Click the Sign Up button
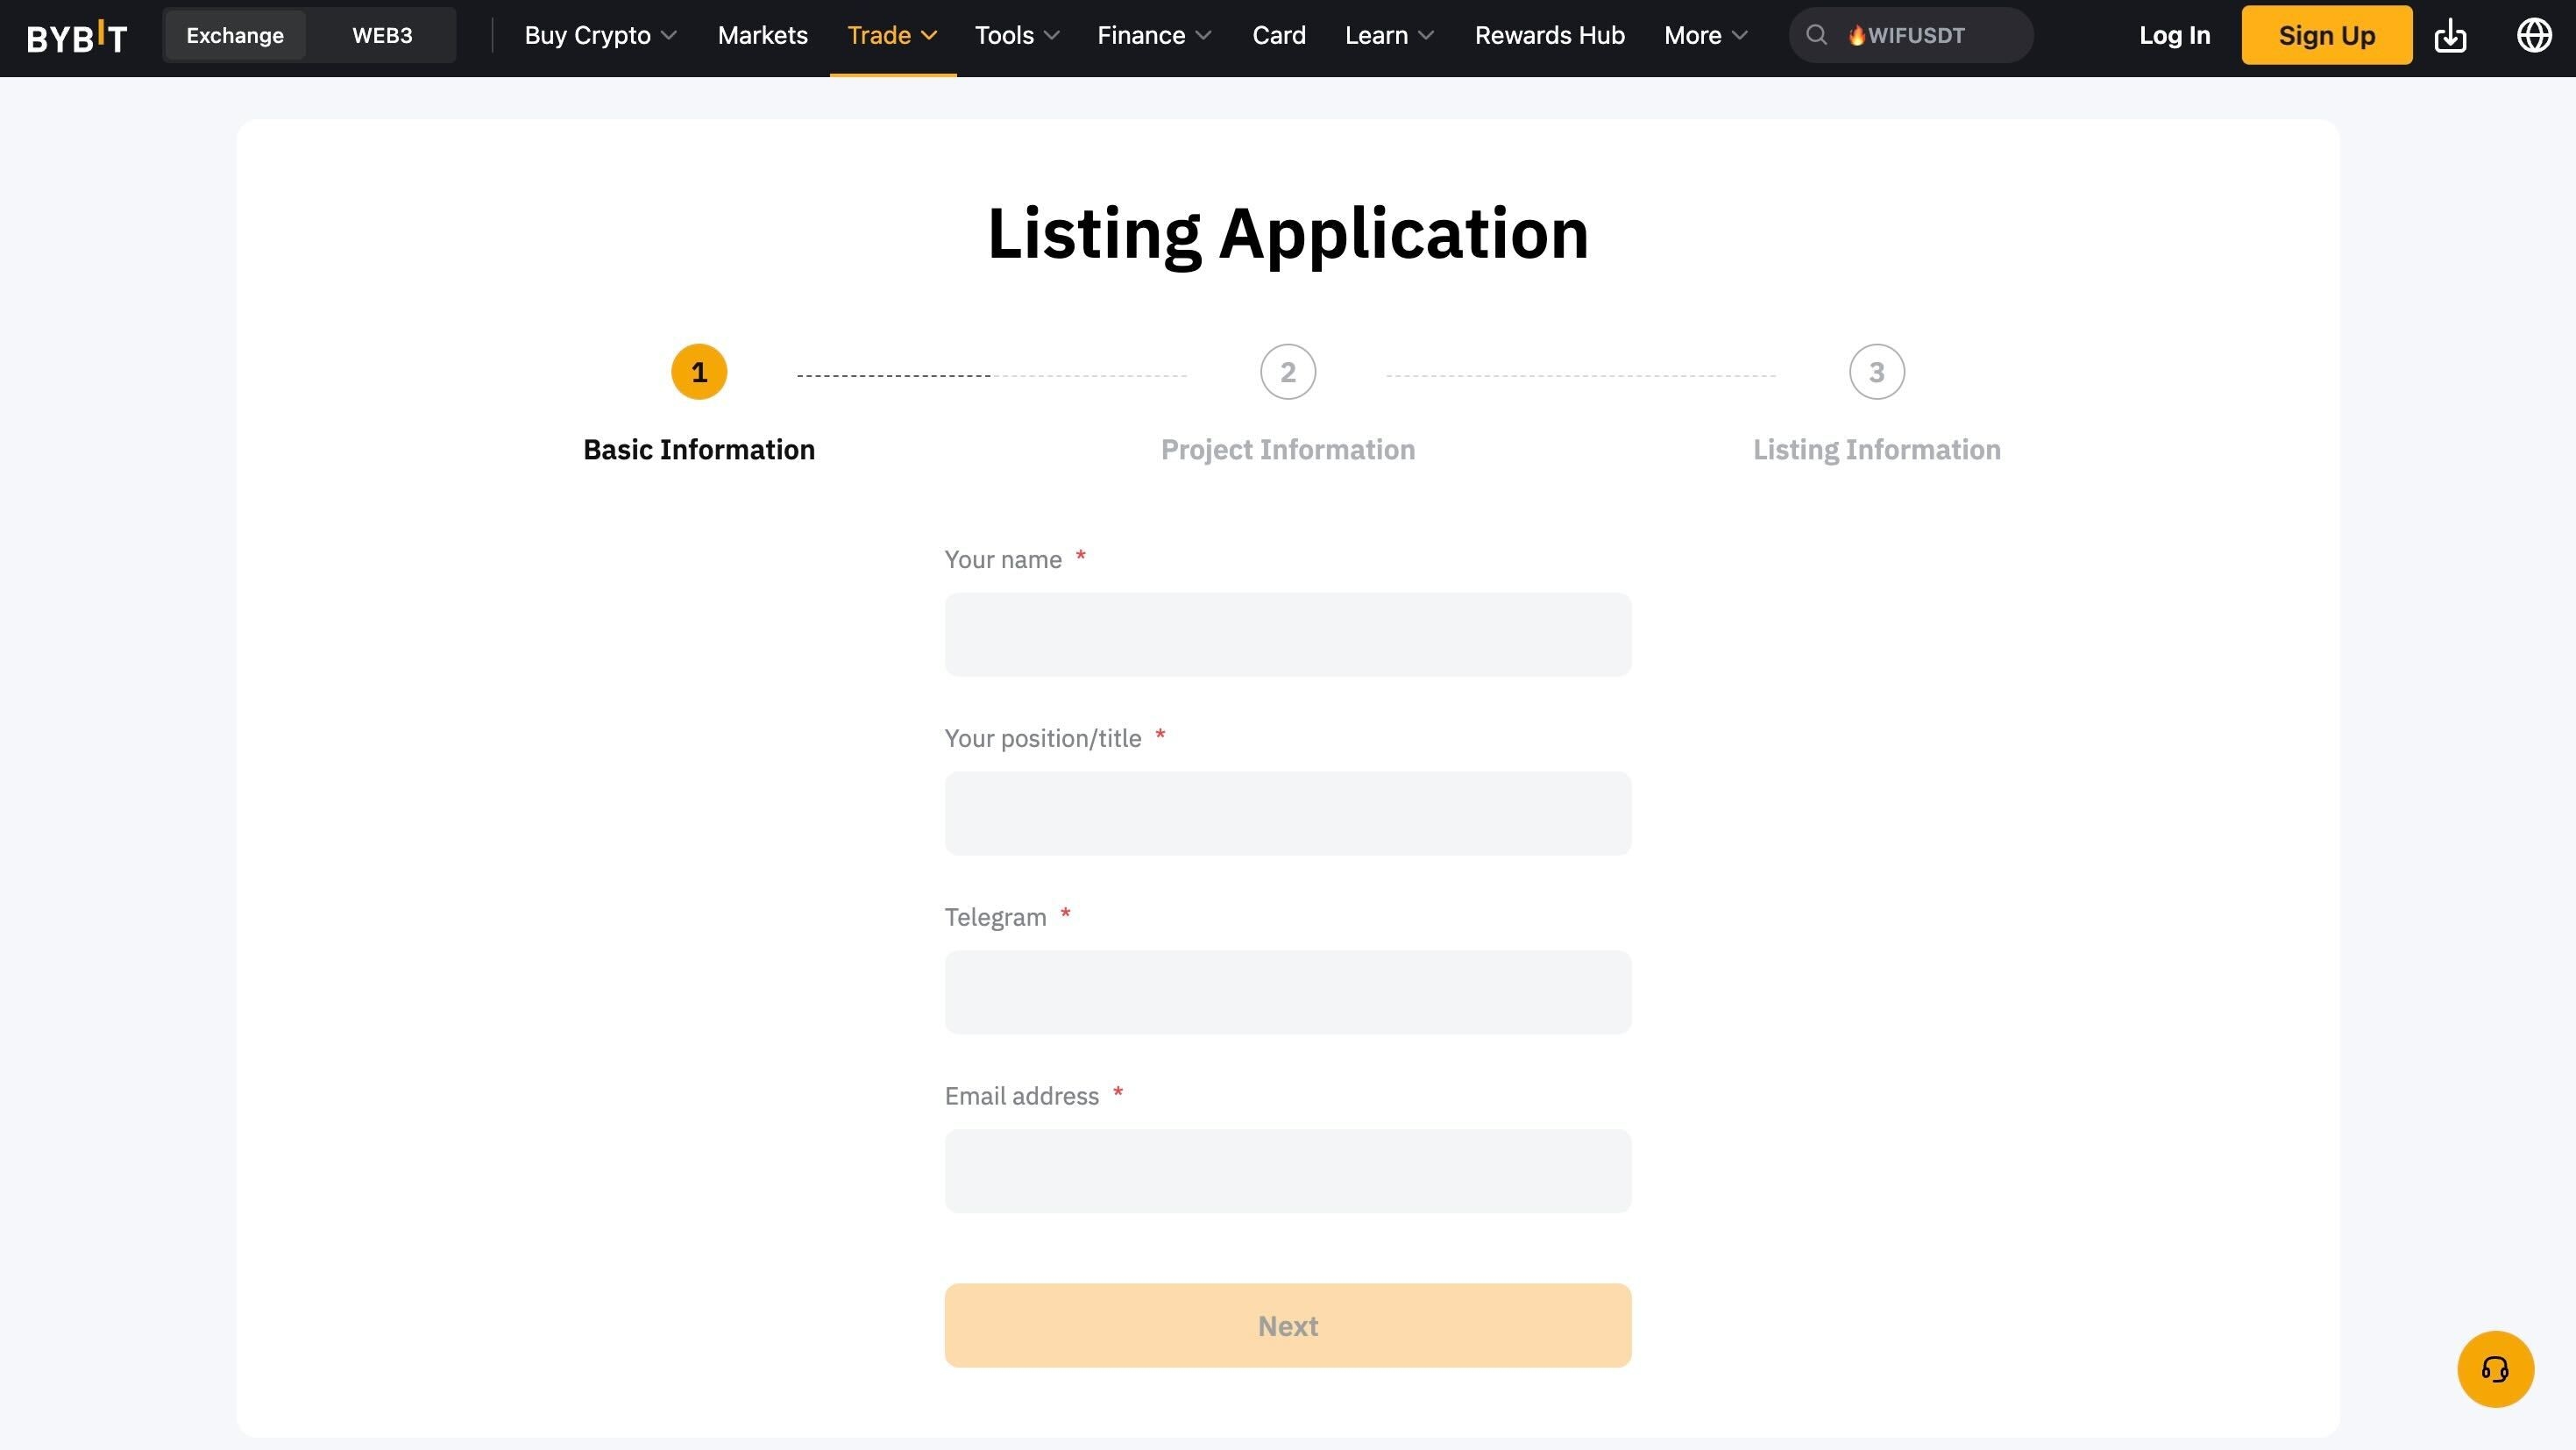The width and height of the screenshot is (2576, 1450). pyautogui.click(x=2327, y=35)
